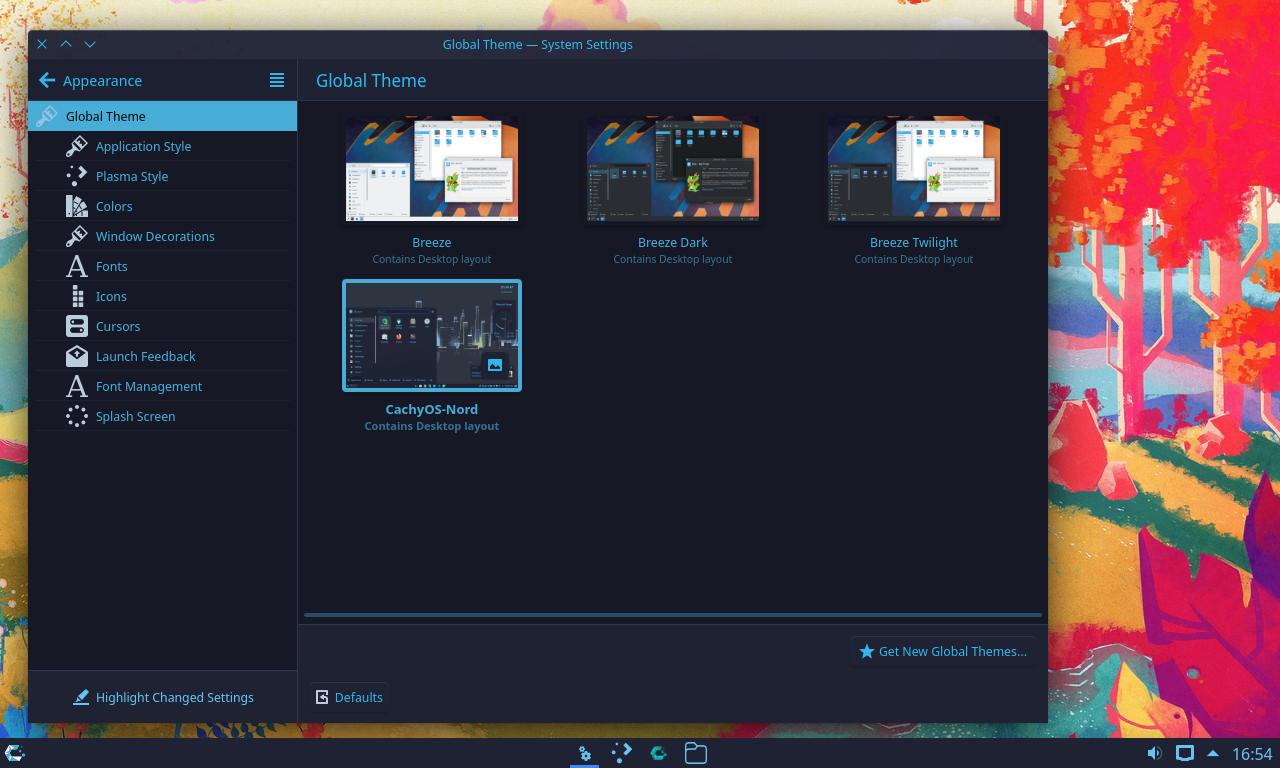Click Get New Global Themes button
This screenshot has height=768, width=1280.
tap(943, 651)
